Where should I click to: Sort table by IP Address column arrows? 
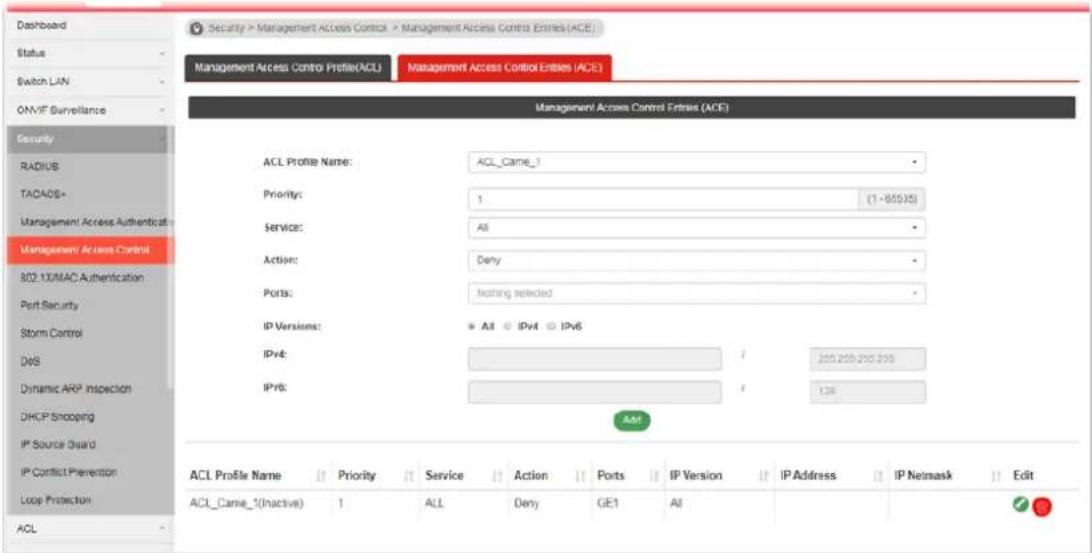click(x=878, y=476)
